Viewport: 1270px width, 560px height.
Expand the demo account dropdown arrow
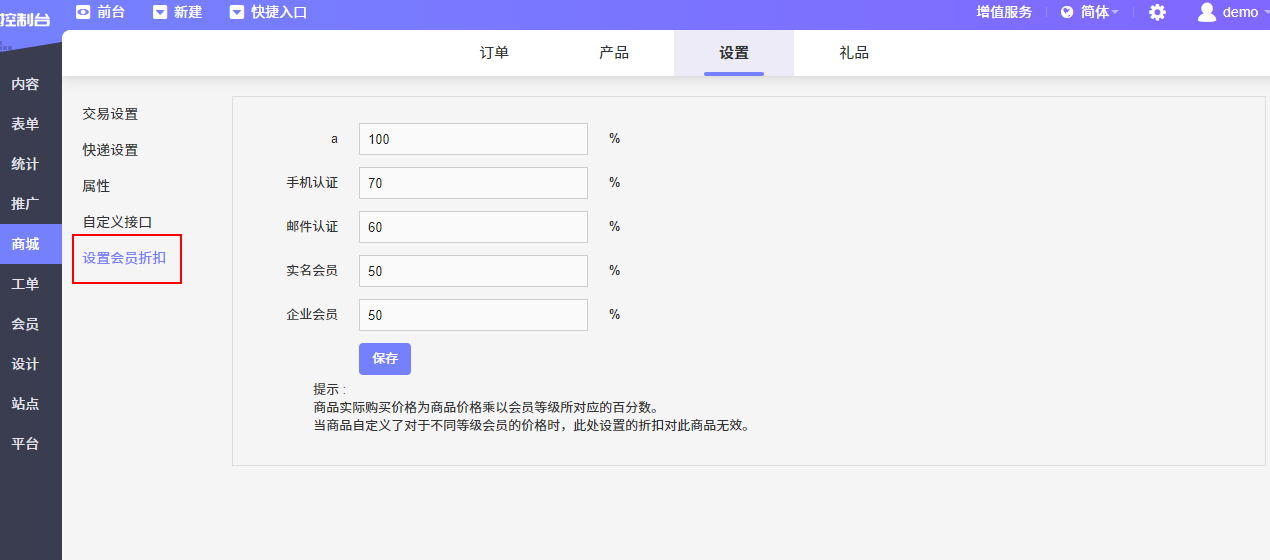tap(1265, 12)
